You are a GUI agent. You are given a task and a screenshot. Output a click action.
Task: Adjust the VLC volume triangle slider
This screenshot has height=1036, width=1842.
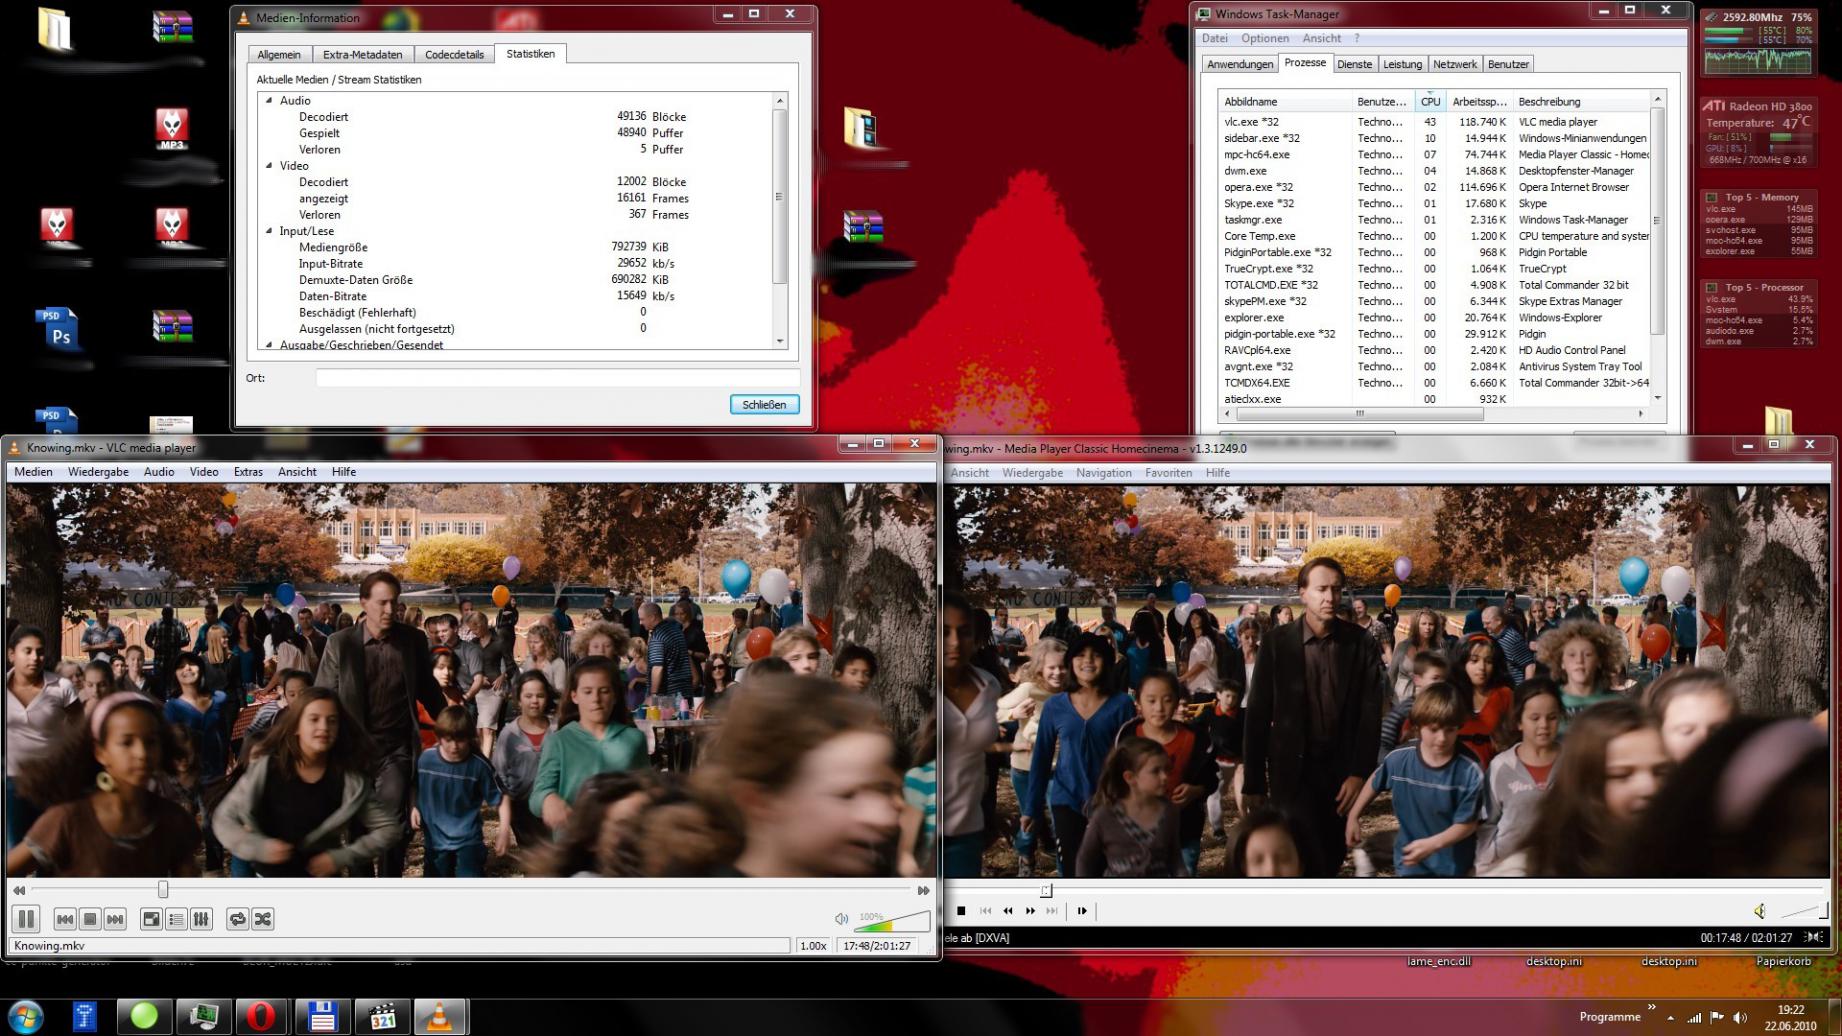893,920
